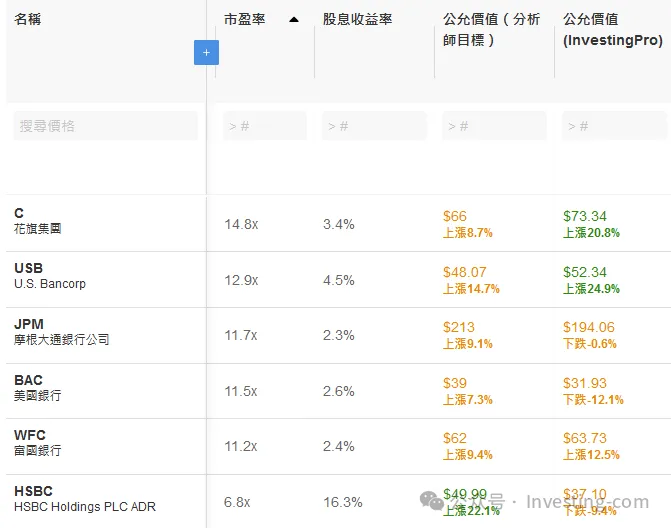Click the $73.34 InvestingPro fair value for Citi
This screenshot has height=528, width=671.
tap(584, 216)
